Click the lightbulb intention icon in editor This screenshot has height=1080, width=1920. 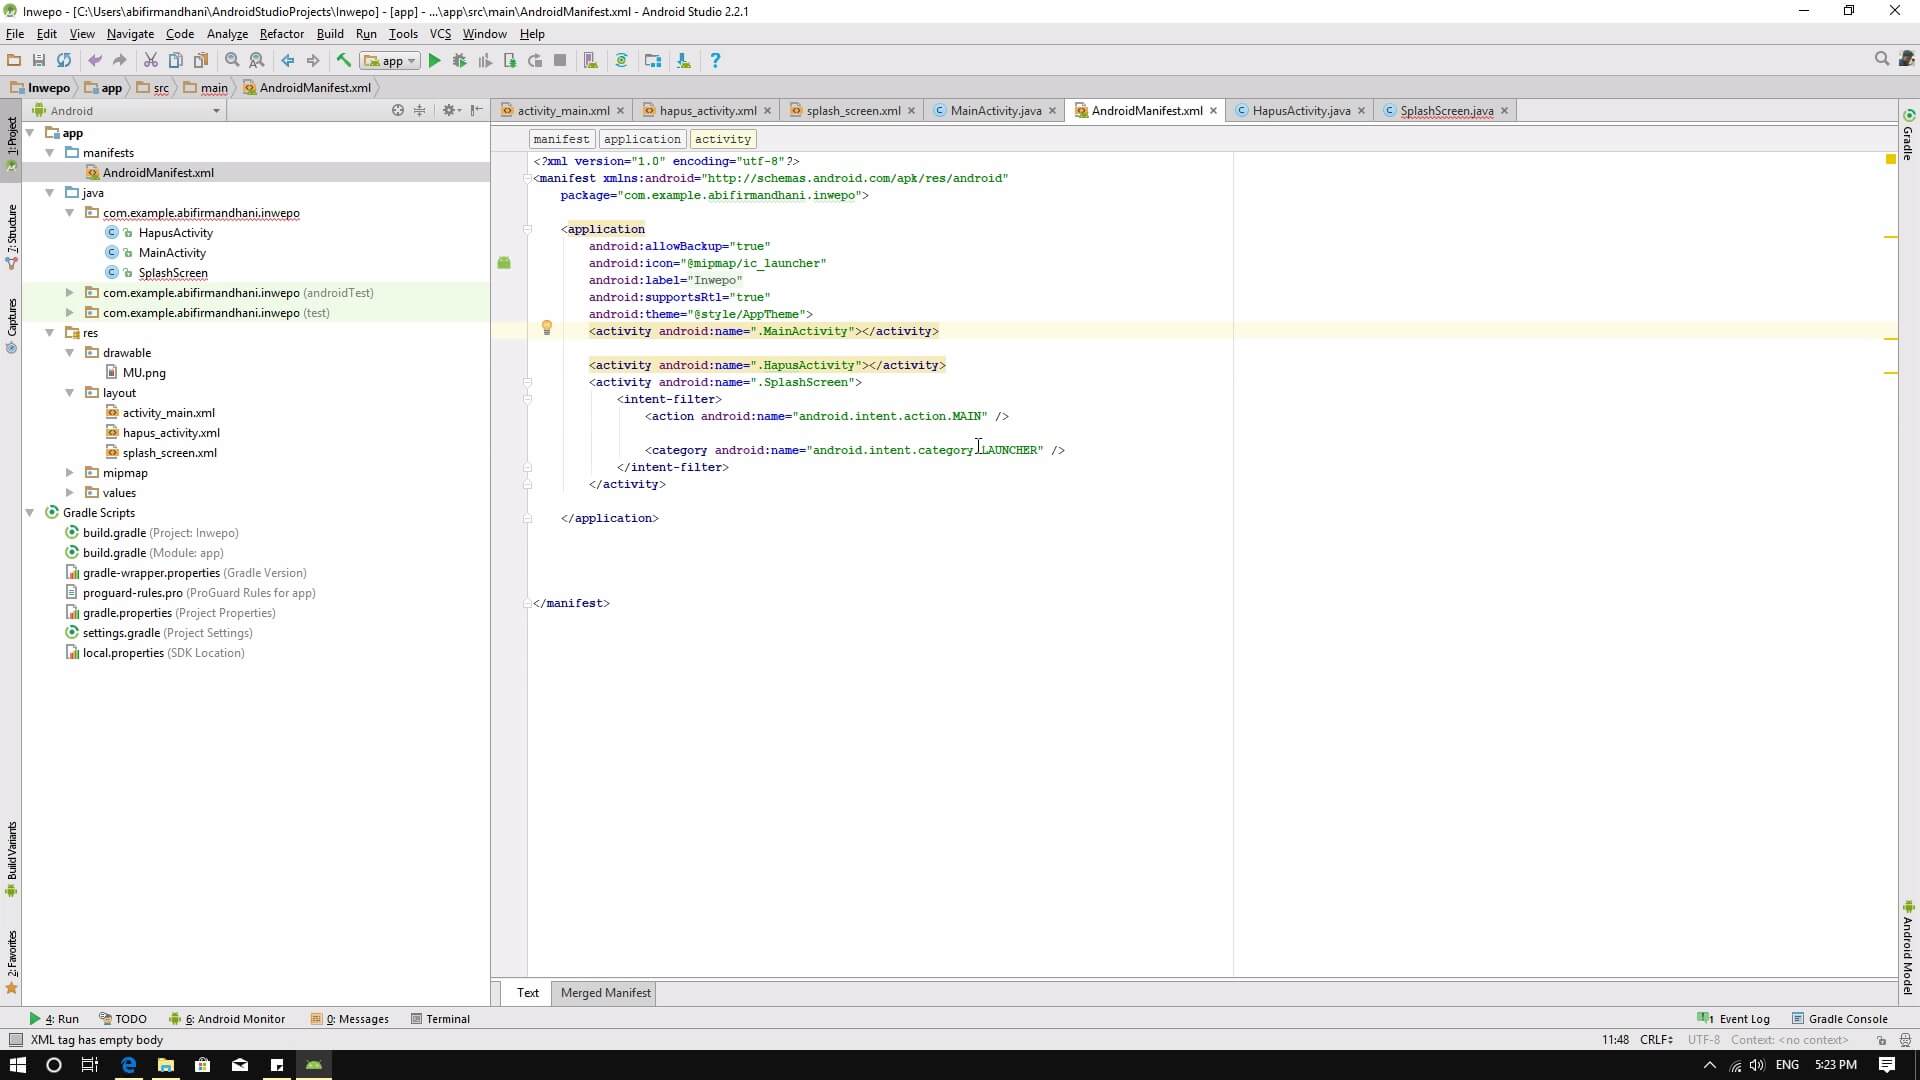(546, 327)
